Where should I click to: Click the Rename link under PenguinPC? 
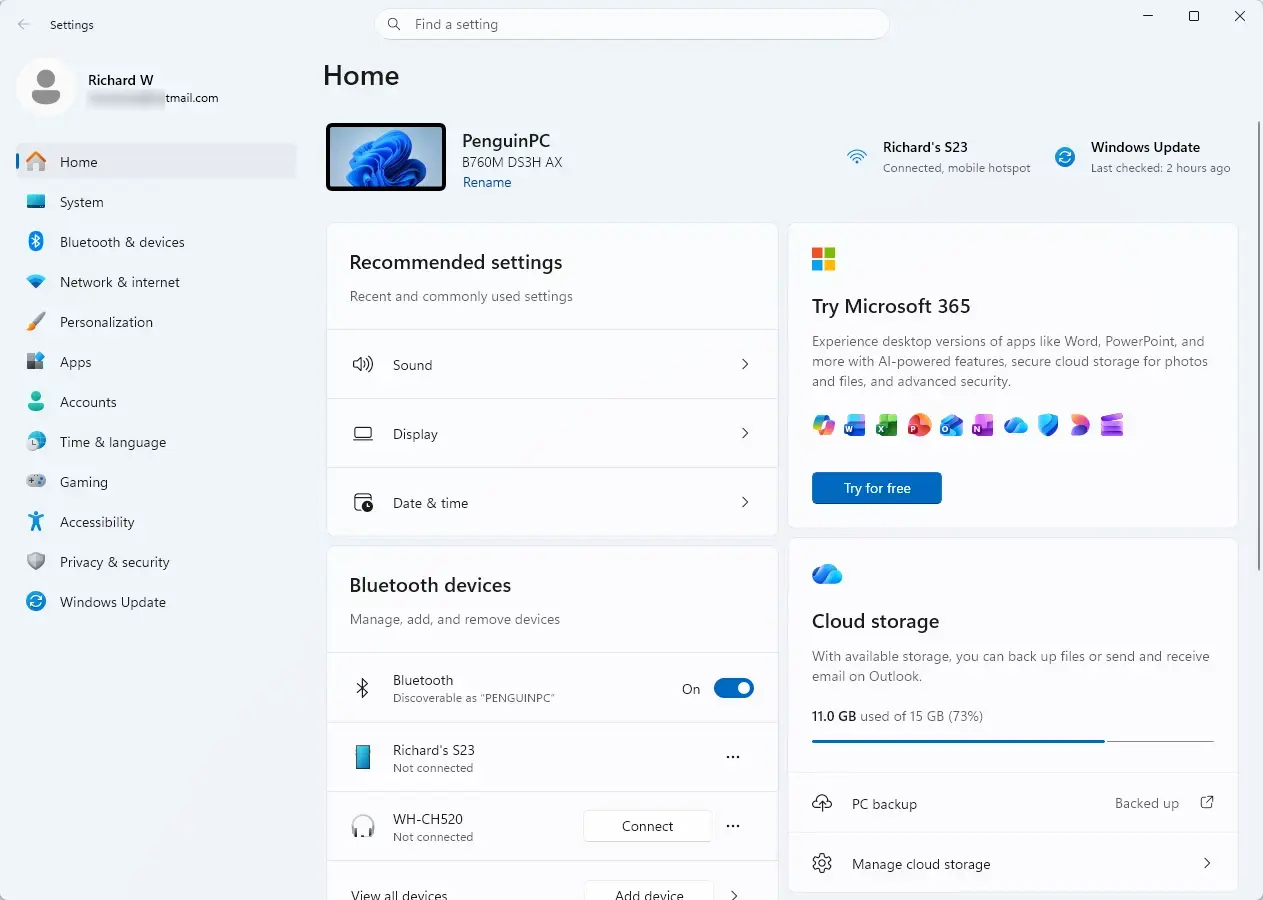click(487, 182)
